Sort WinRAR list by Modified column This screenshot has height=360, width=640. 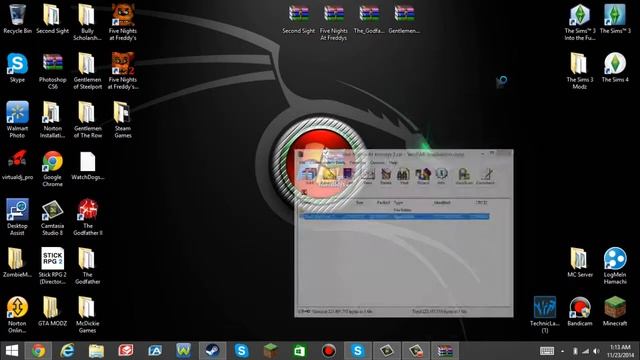tap(442, 202)
